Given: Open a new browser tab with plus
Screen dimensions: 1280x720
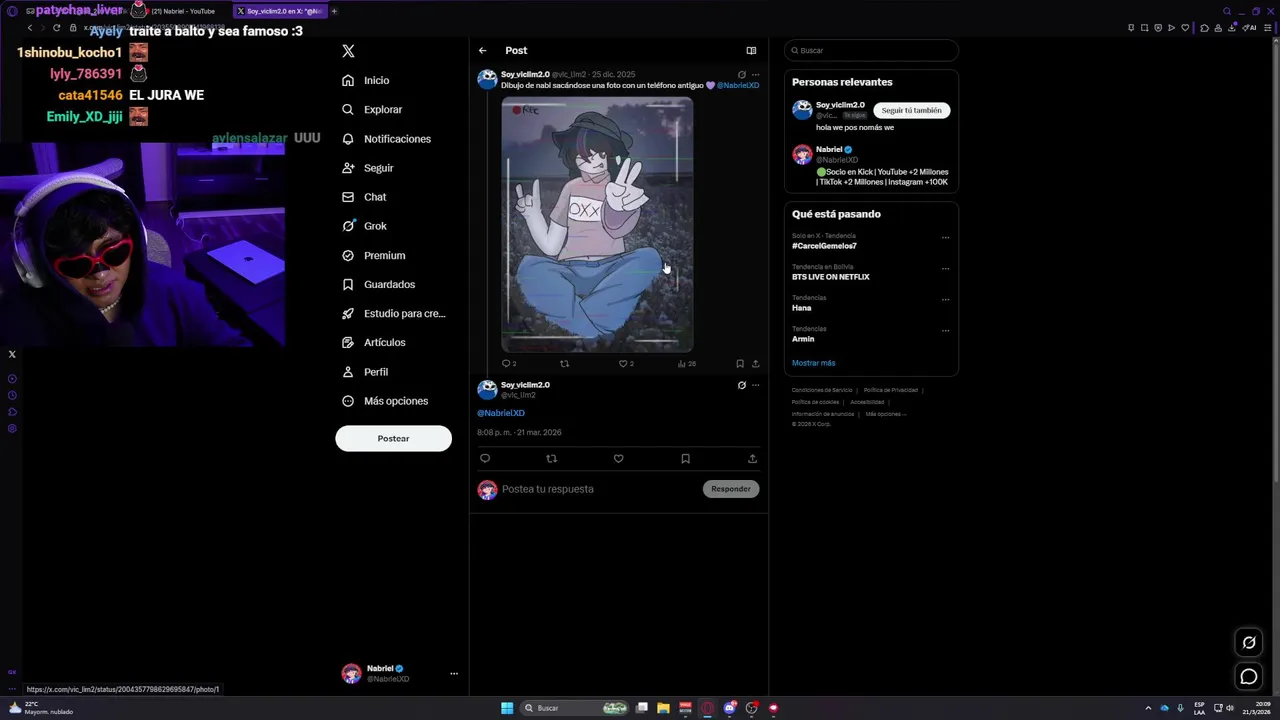Looking at the screenshot, I should point(334,11).
